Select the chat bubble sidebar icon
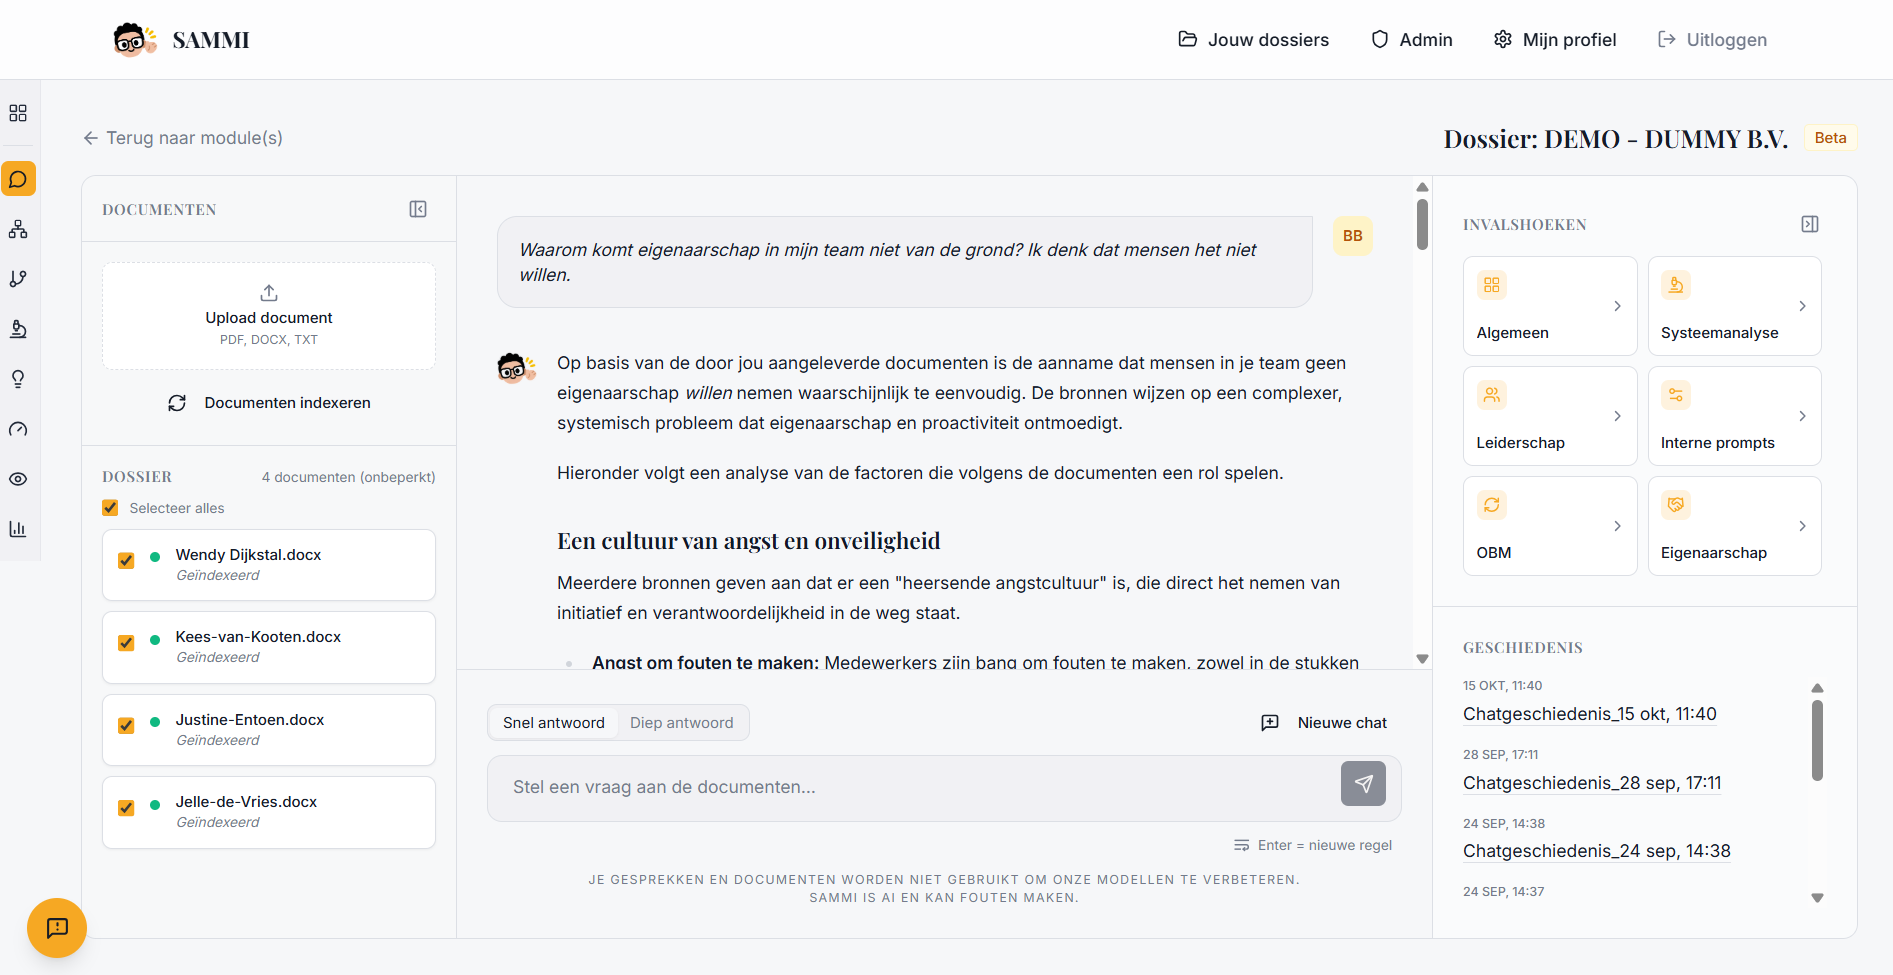 (x=18, y=179)
